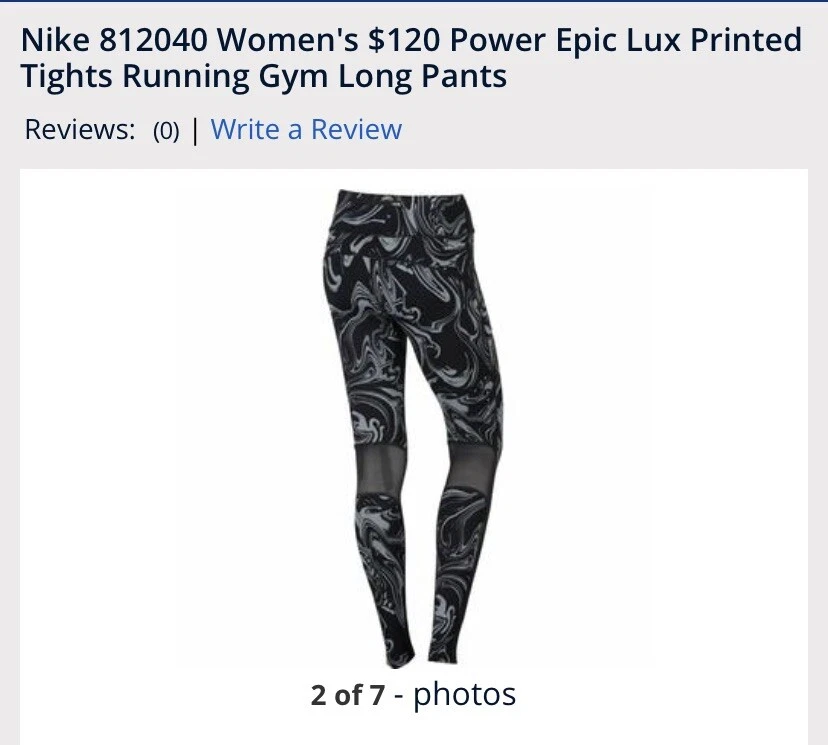Click Power Epic Lux Printed in title
The width and height of the screenshot is (828, 745).
(x=626, y=40)
